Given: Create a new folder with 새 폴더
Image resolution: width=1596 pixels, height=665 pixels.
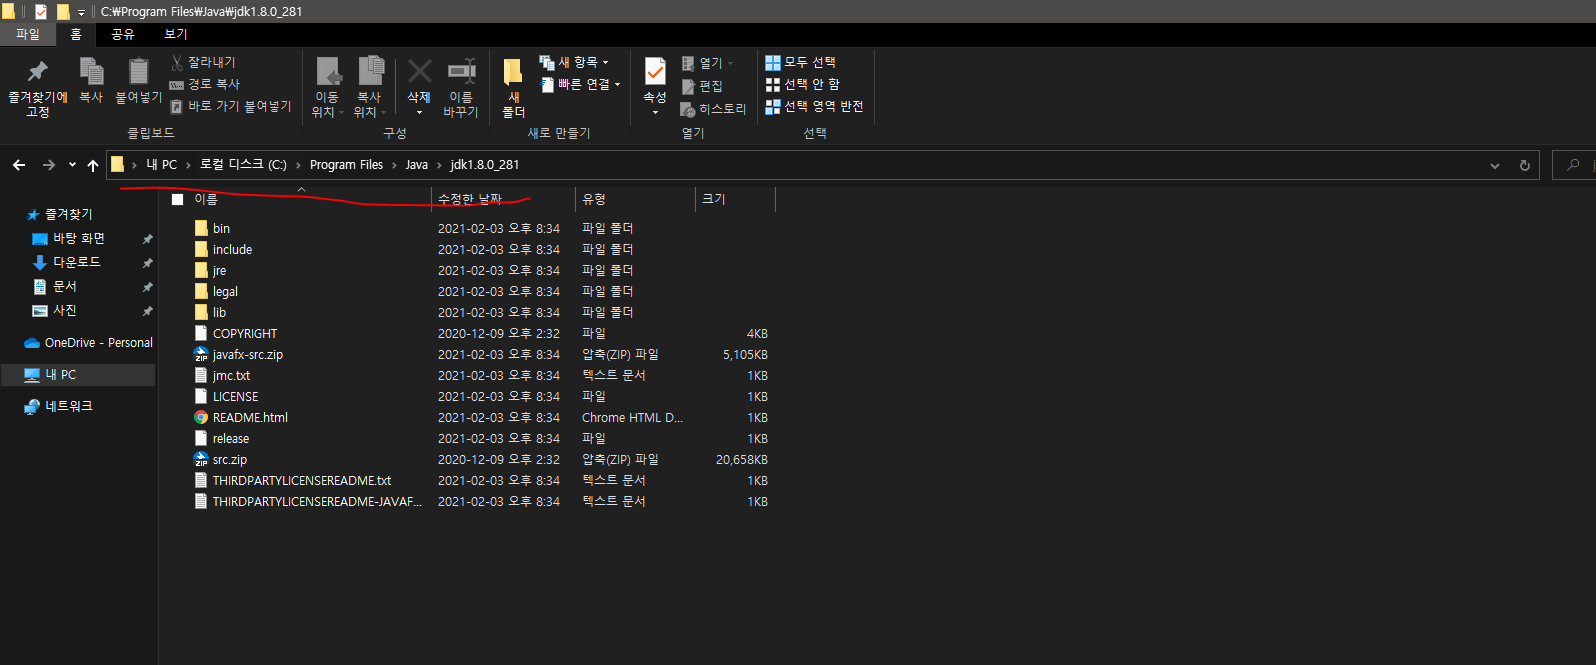Looking at the screenshot, I should pos(513,88).
